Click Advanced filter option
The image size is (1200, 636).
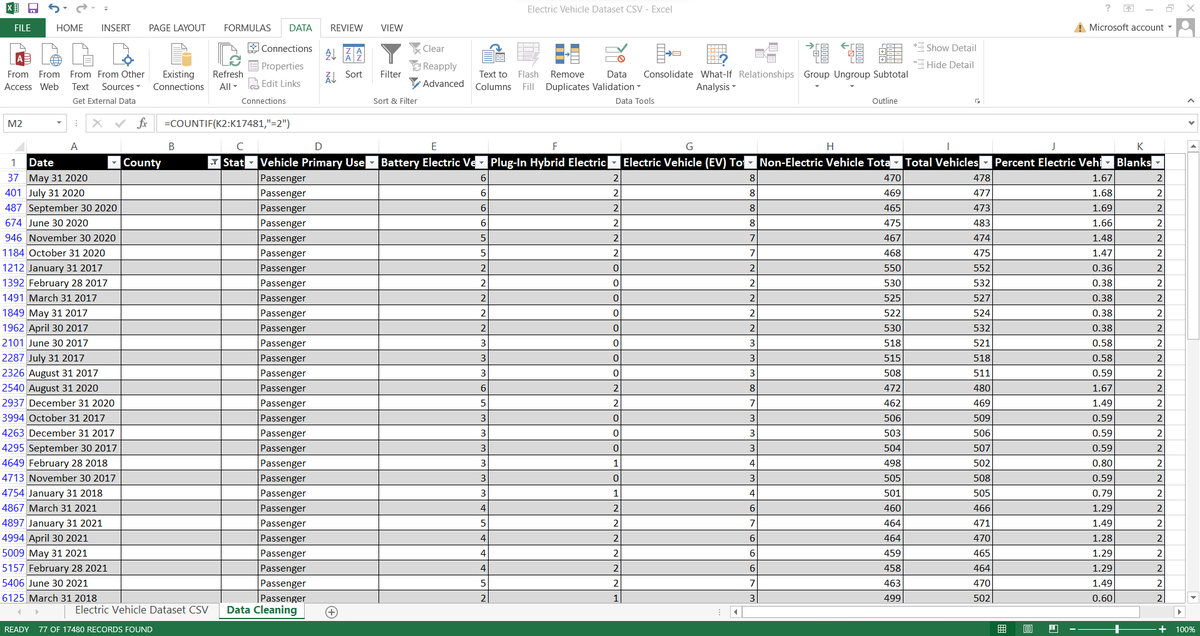[x=437, y=84]
